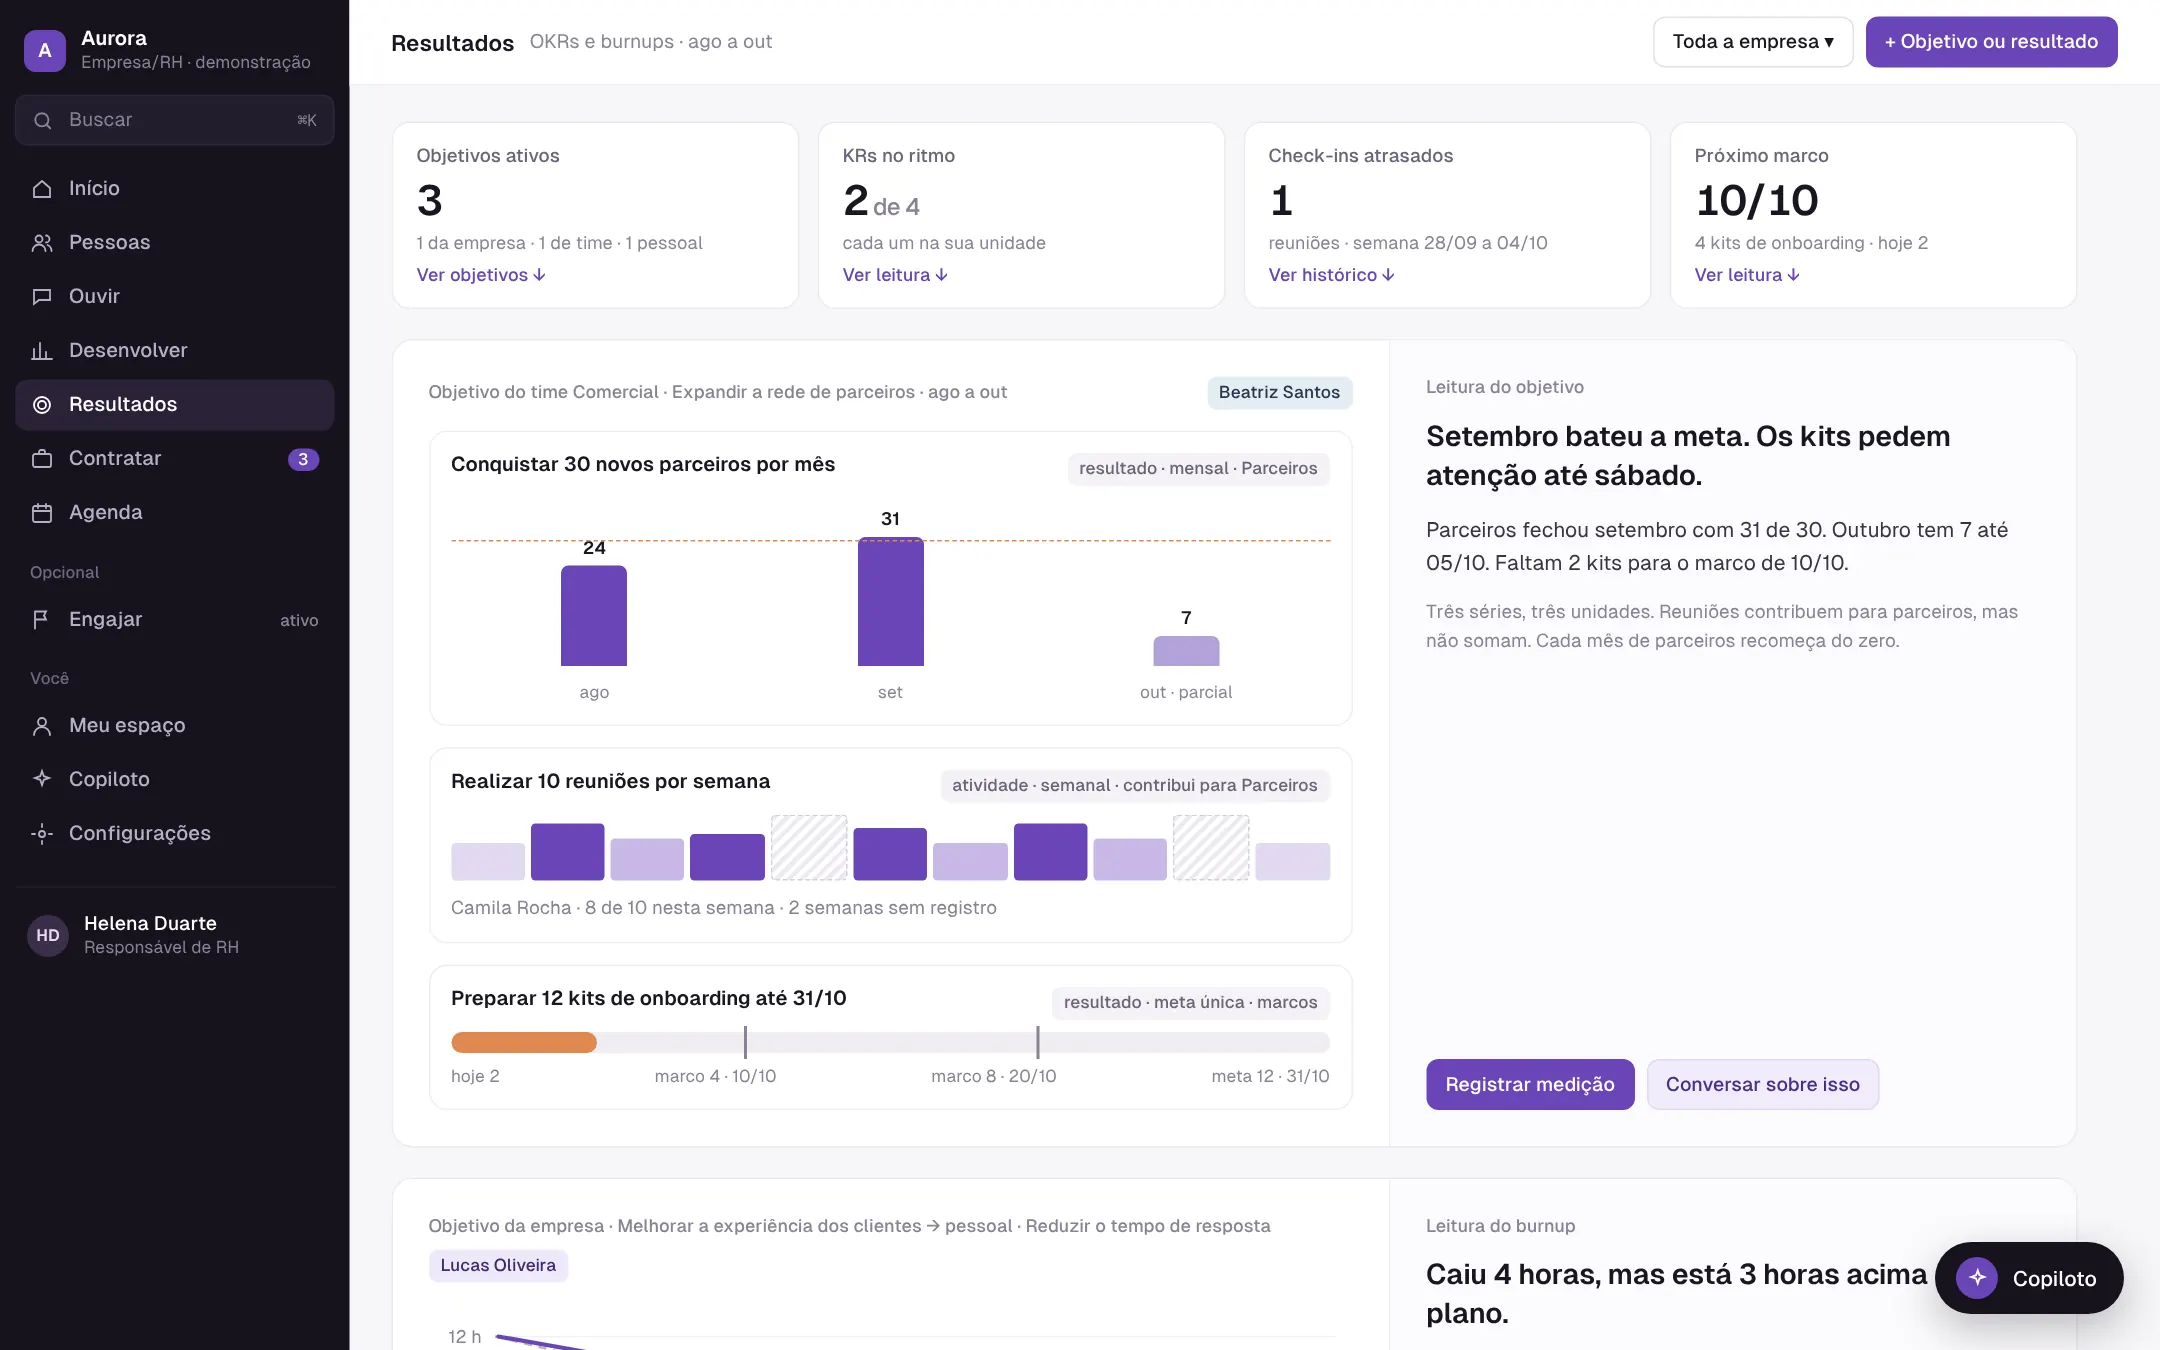Click the Configurações settings icon
Screen dimensions: 2160x1350
click(42, 833)
